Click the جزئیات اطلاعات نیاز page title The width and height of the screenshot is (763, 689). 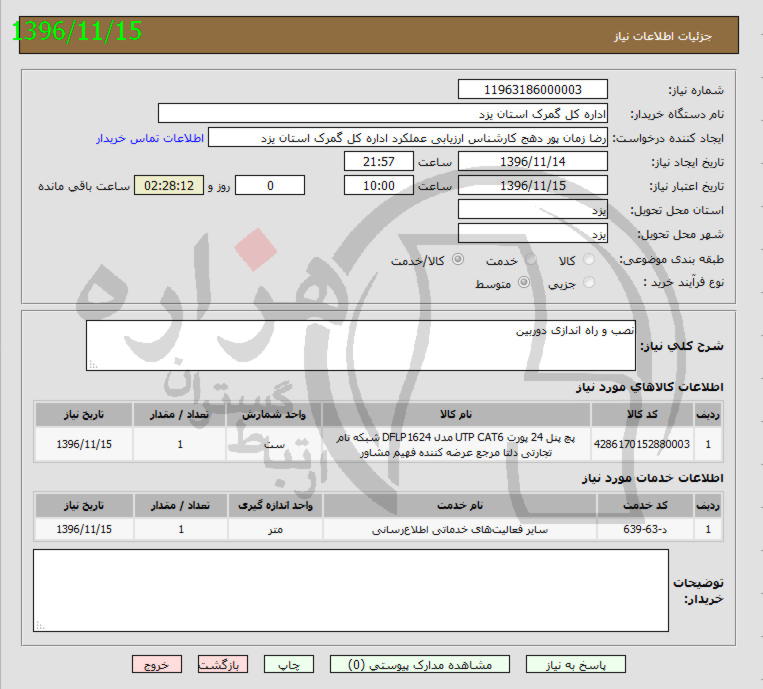[663, 36]
